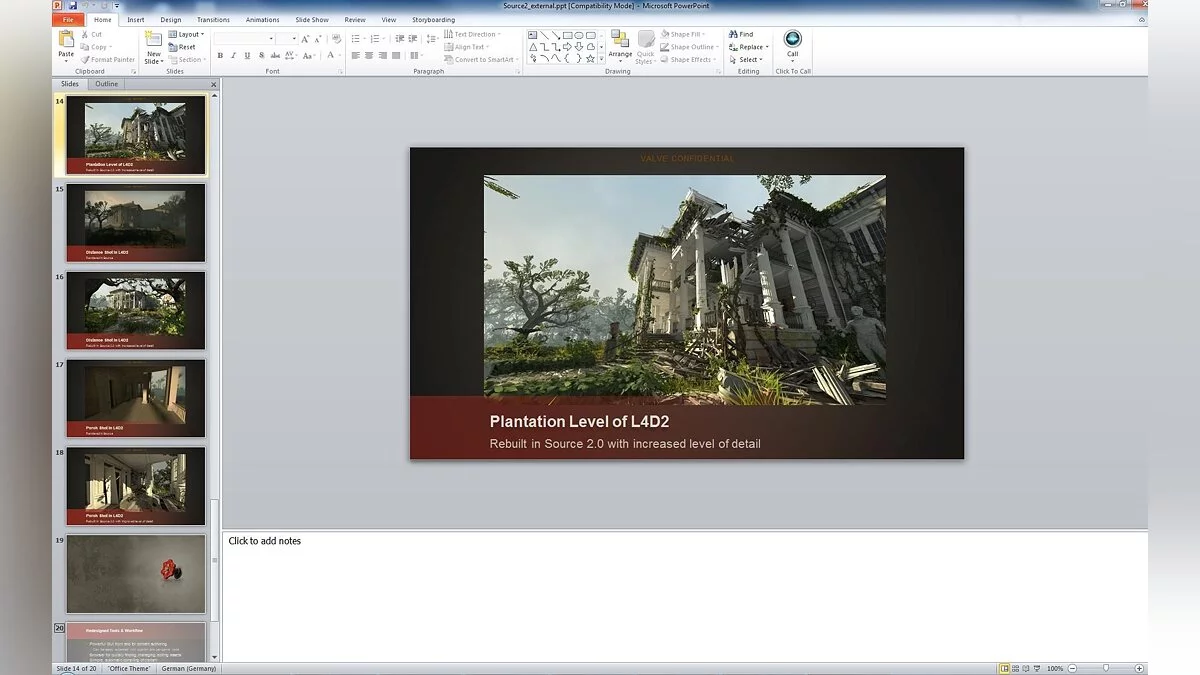Select slide 19 thumbnail with red object

click(136, 574)
